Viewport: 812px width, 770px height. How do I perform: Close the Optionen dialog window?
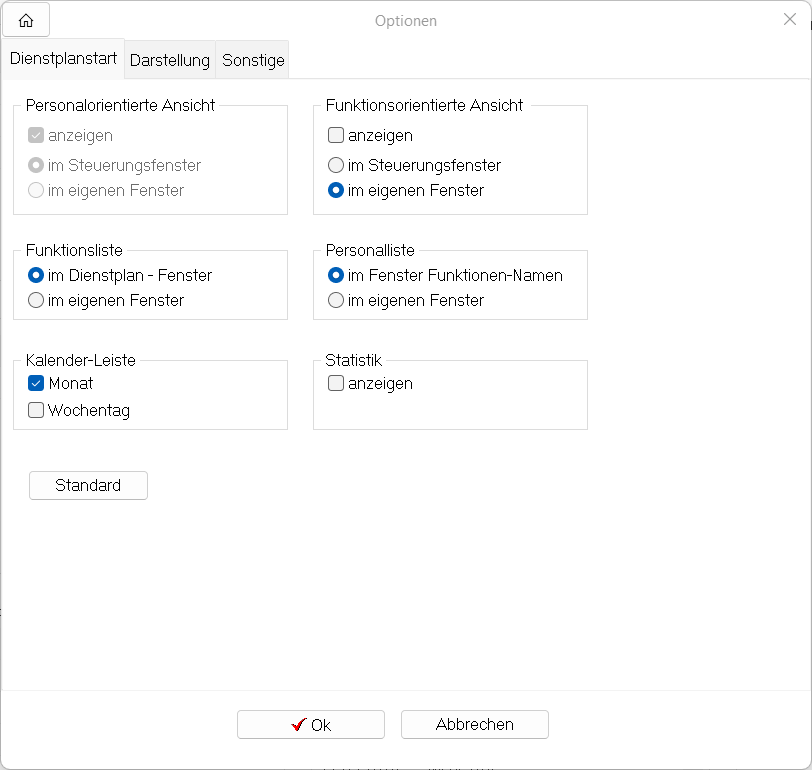tap(789, 20)
